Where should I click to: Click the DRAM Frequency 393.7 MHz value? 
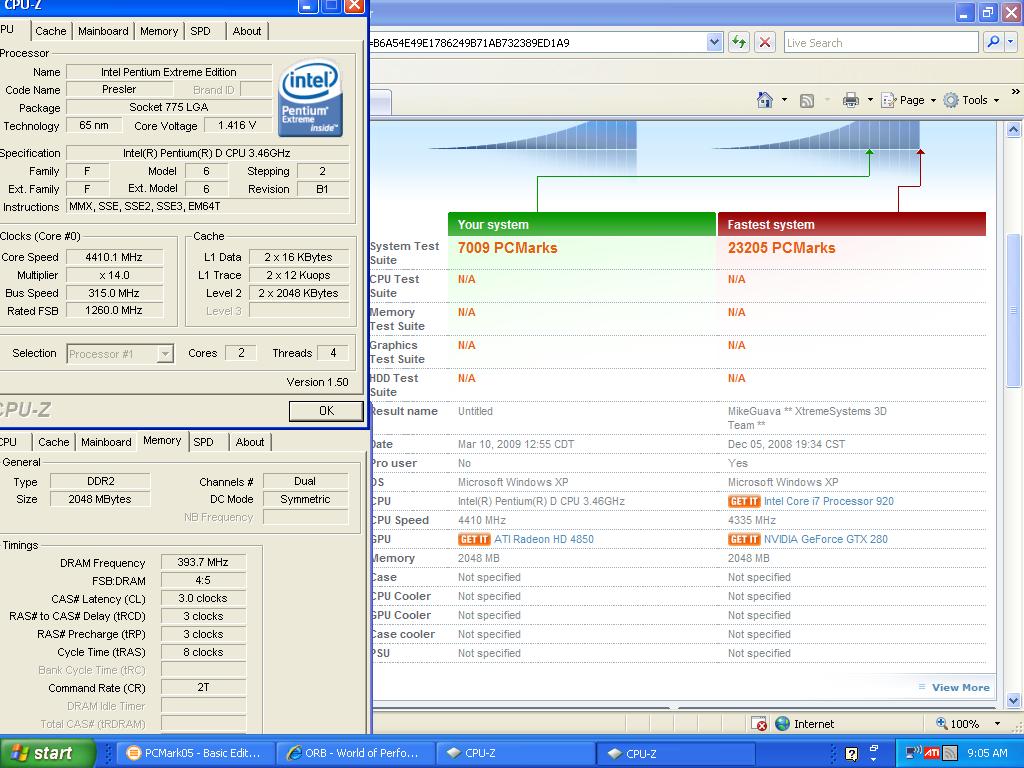tap(203, 562)
